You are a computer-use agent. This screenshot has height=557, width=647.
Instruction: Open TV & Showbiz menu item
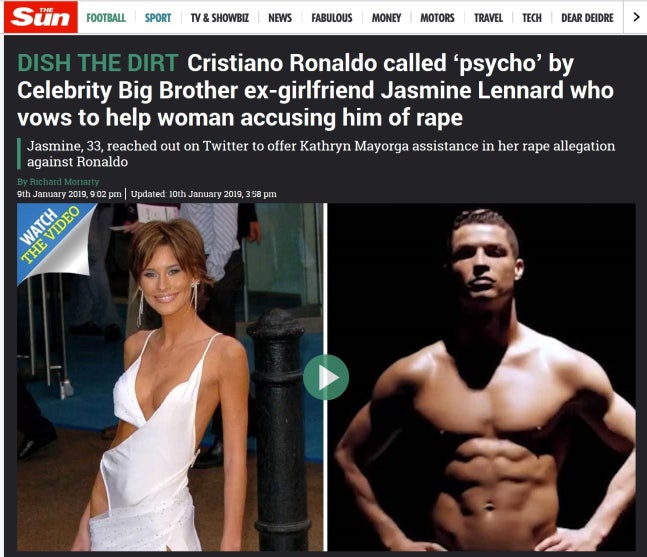[220, 18]
